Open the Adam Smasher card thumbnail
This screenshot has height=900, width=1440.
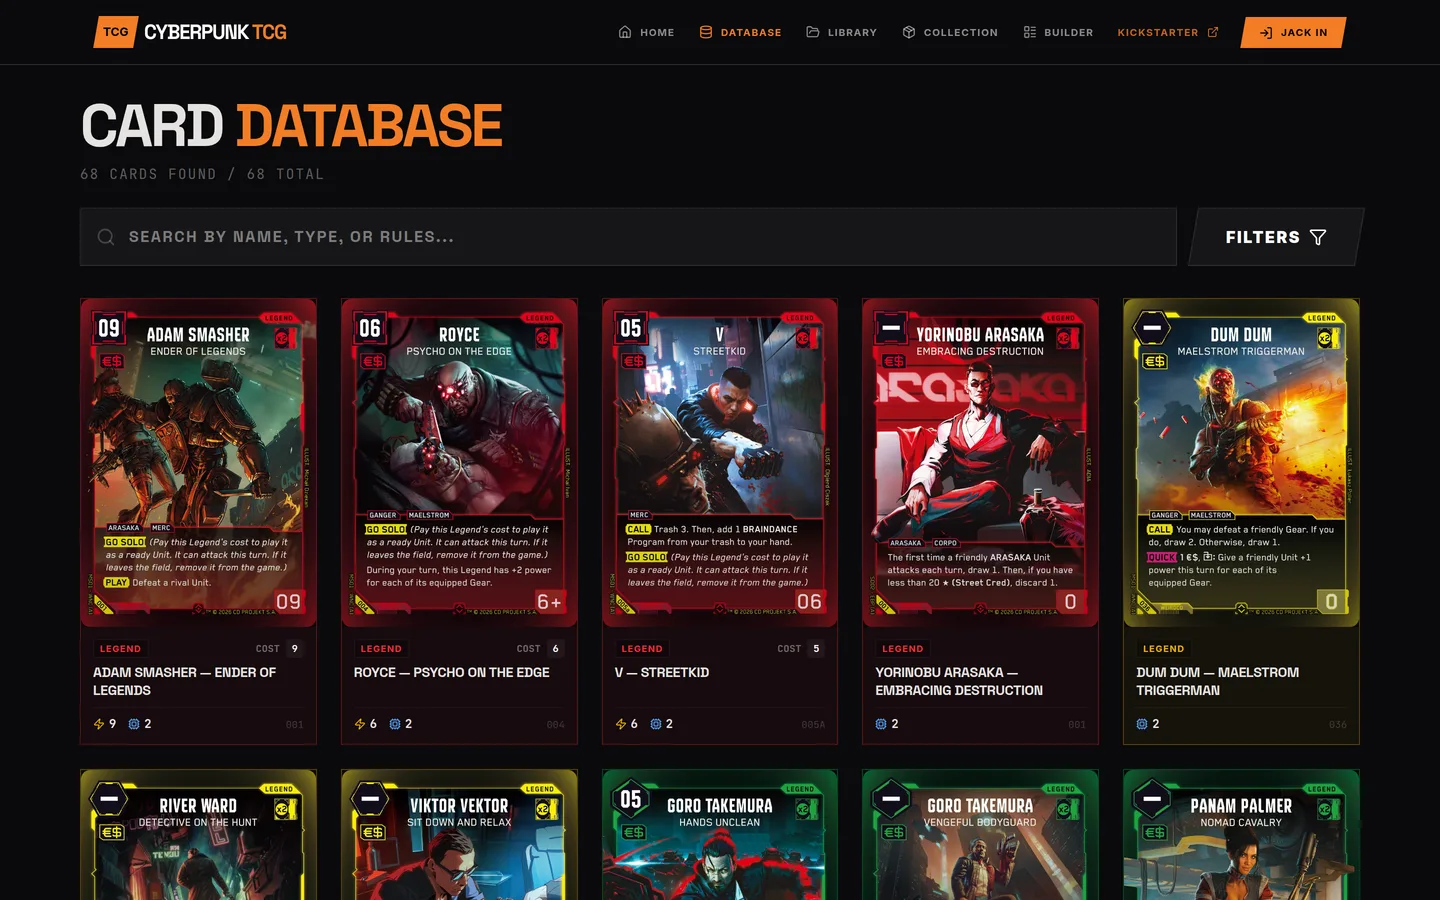(198, 462)
